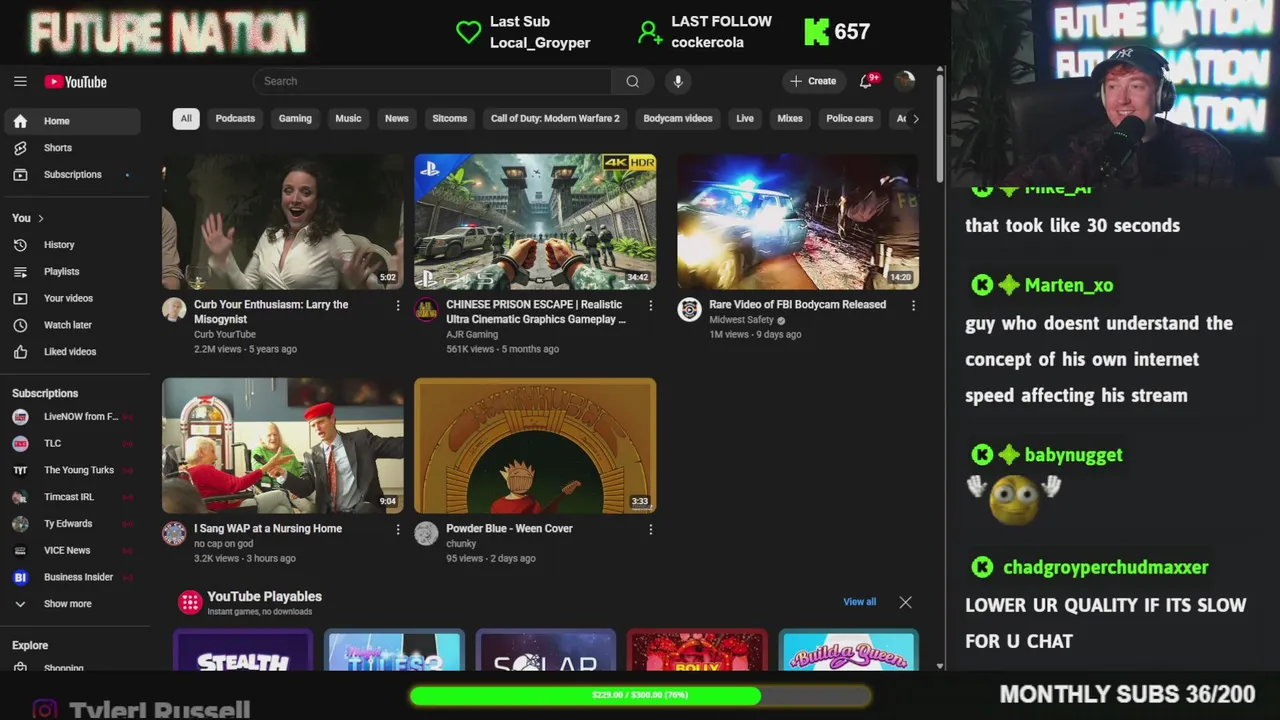Select the All filter chip
Viewport: 1280px width, 720px height.
[186, 118]
